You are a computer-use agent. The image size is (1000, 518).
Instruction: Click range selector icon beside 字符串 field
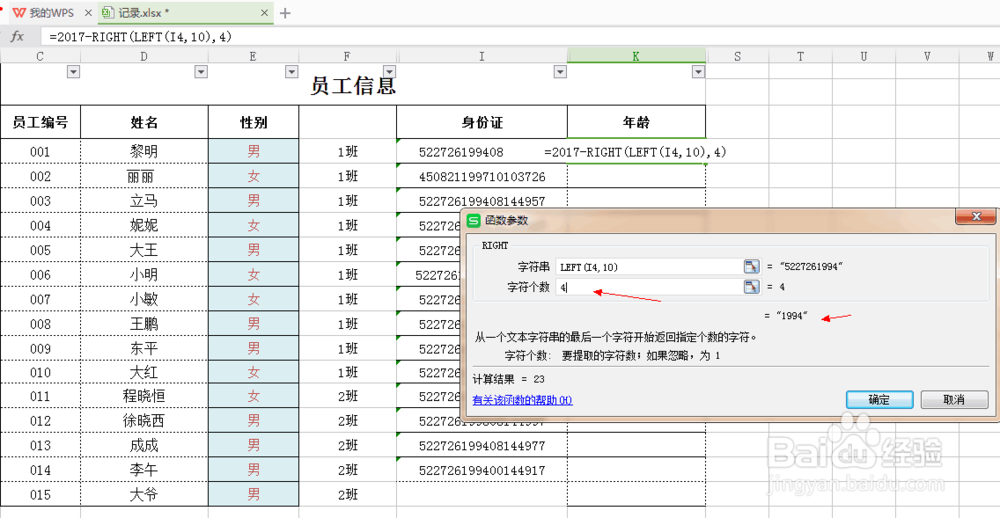(x=752, y=267)
